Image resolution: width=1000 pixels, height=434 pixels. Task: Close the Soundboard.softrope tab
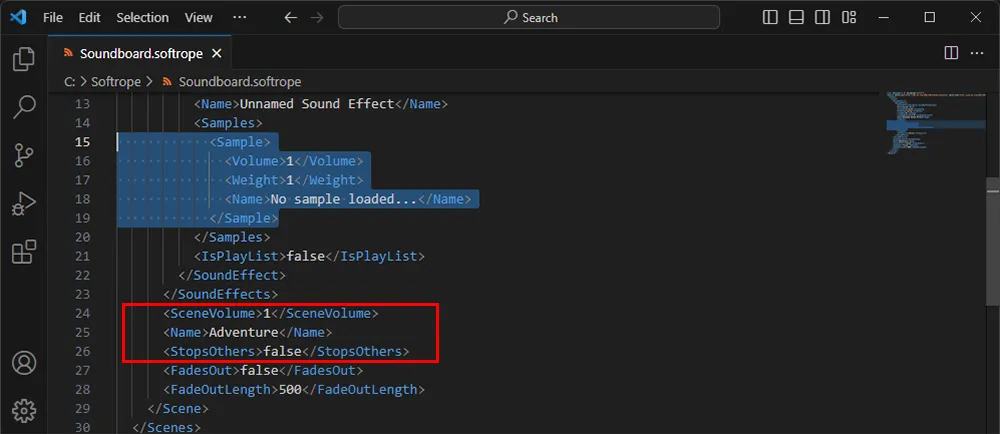pyautogui.click(x=216, y=54)
